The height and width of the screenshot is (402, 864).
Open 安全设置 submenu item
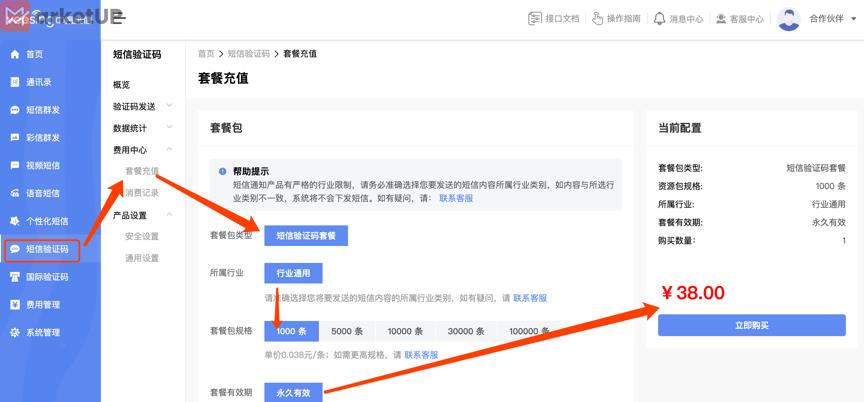pos(142,236)
